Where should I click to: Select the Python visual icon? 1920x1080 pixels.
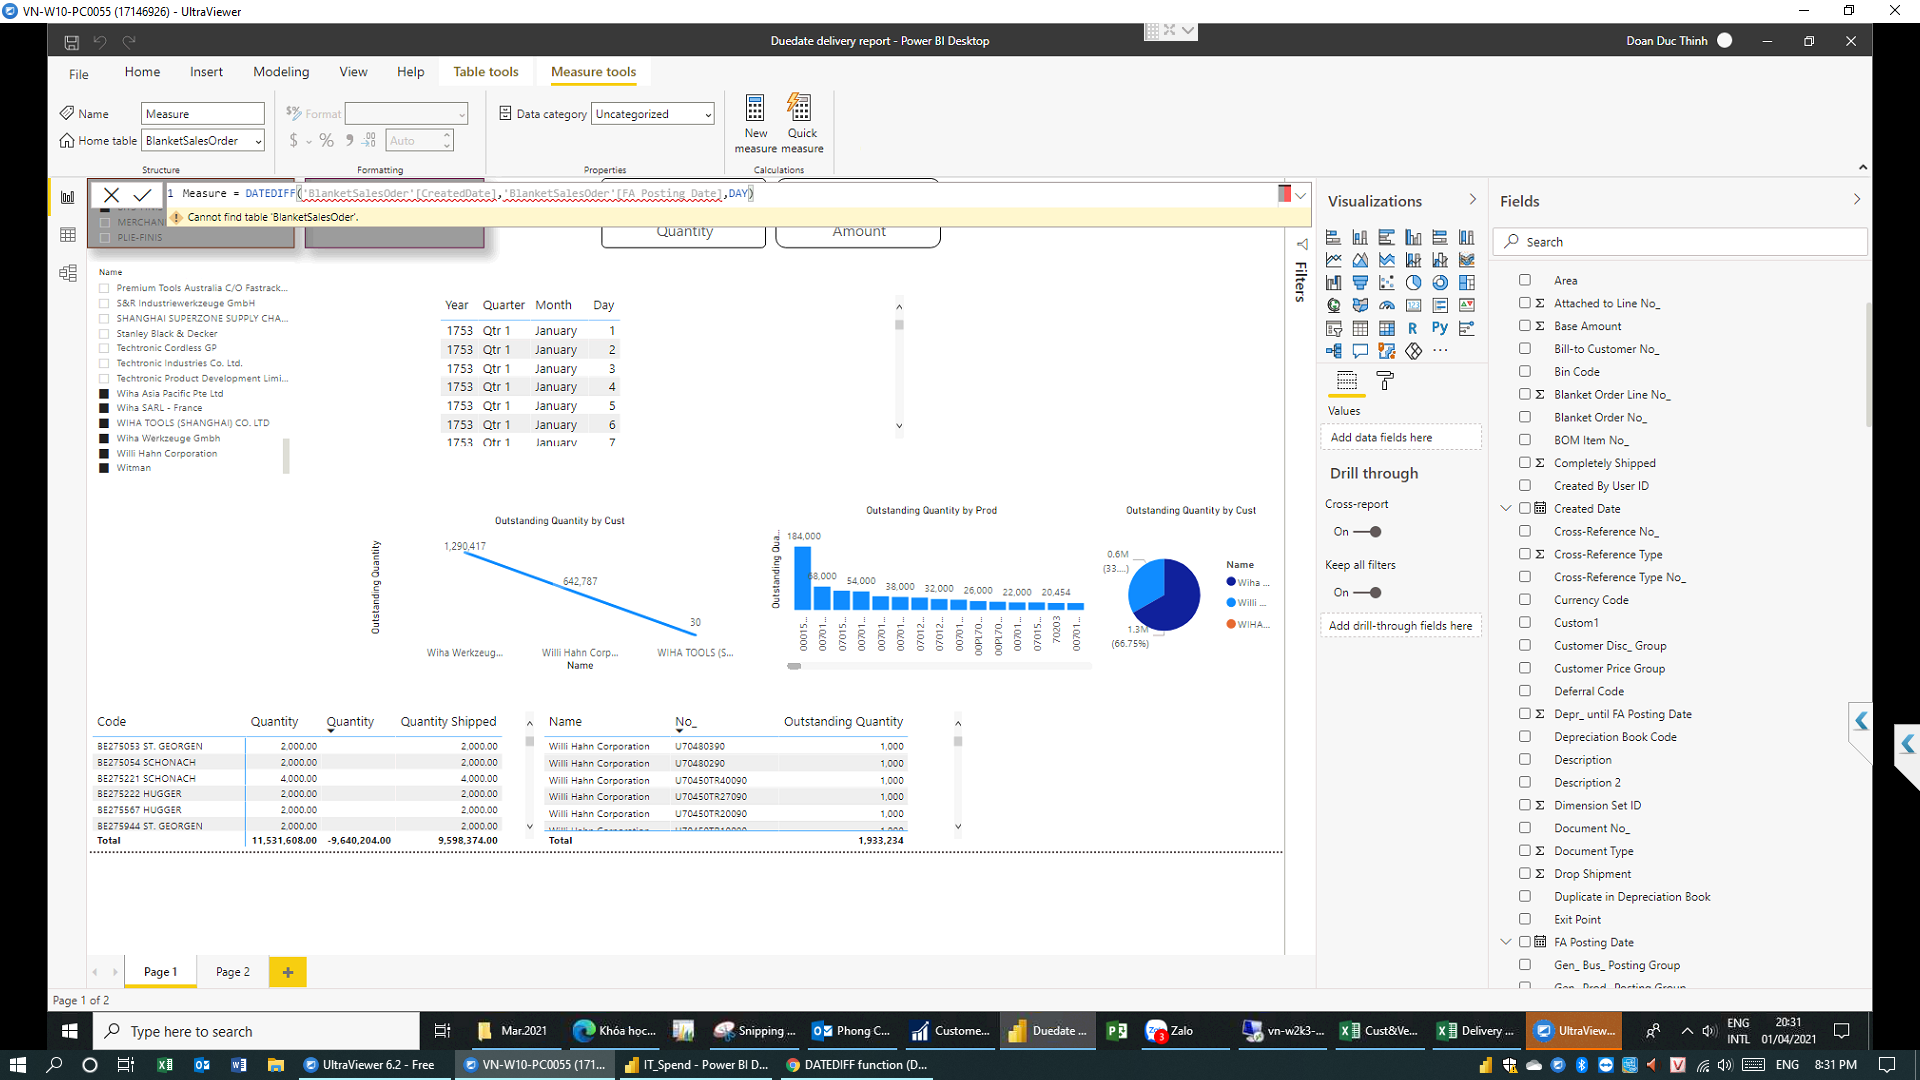(x=1440, y=328)
